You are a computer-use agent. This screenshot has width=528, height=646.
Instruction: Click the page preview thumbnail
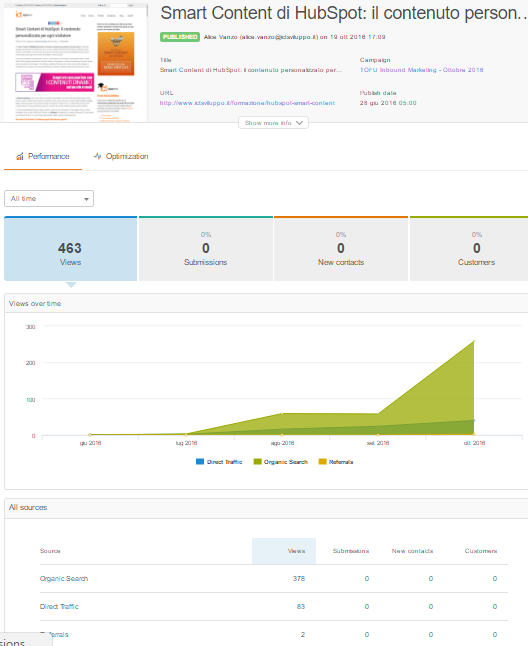point(75,62)
